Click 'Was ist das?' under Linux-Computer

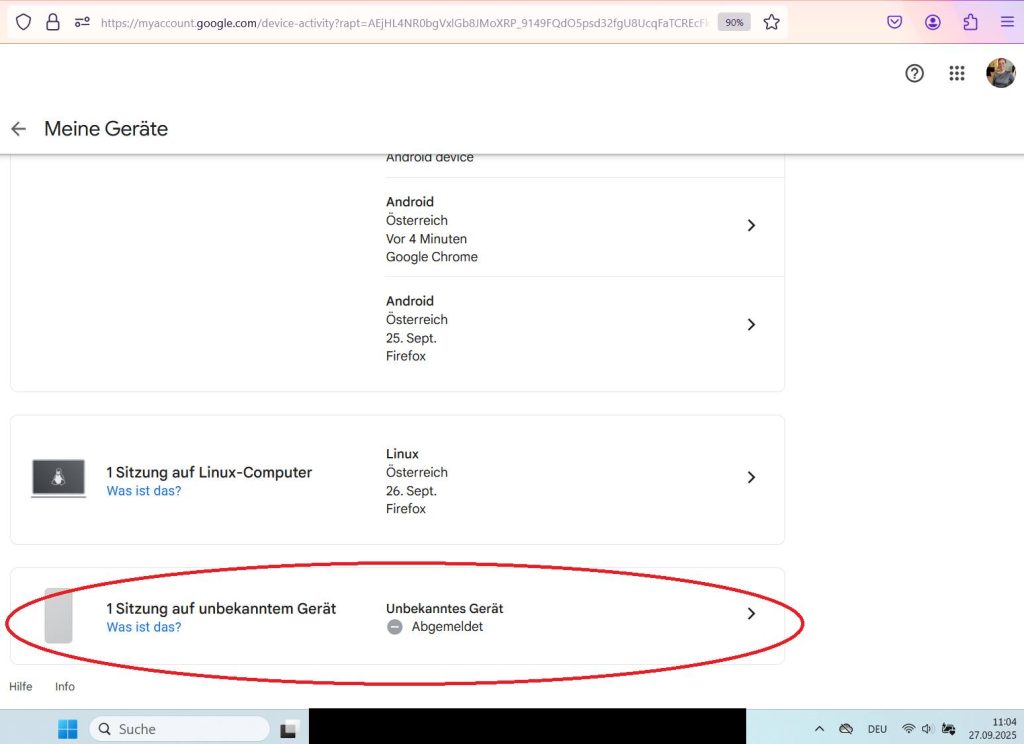(x=144, y=491)
